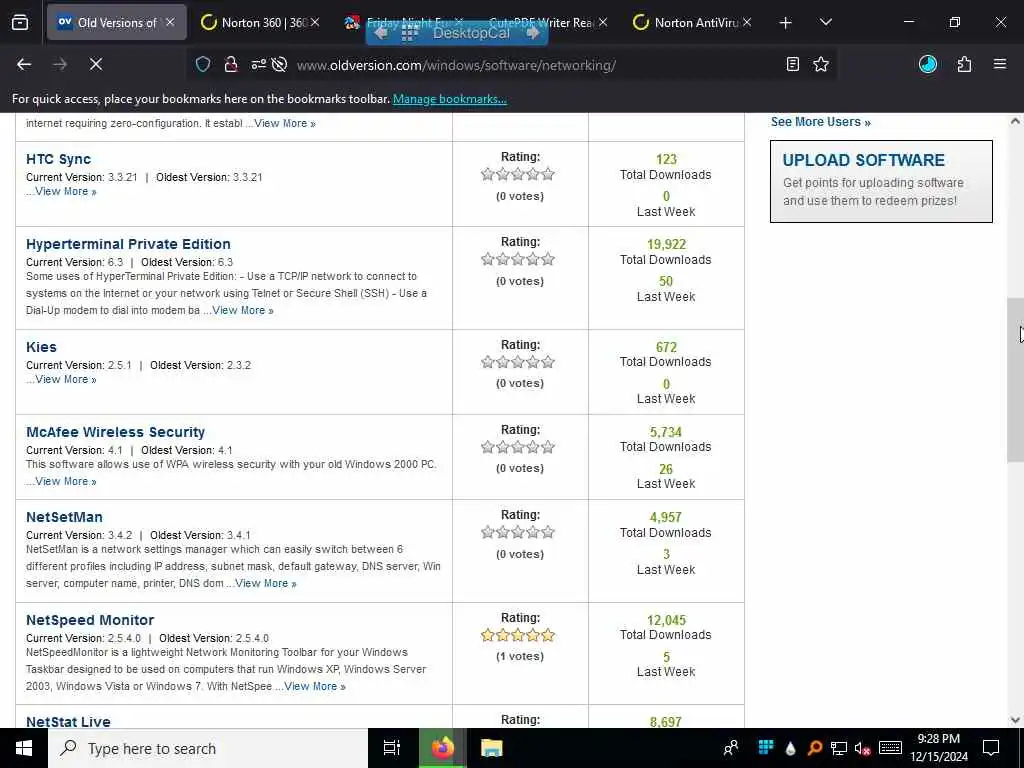Rate NetSpeed Monitor with gold stars
1024x768 pixels.
coord(518,635)
